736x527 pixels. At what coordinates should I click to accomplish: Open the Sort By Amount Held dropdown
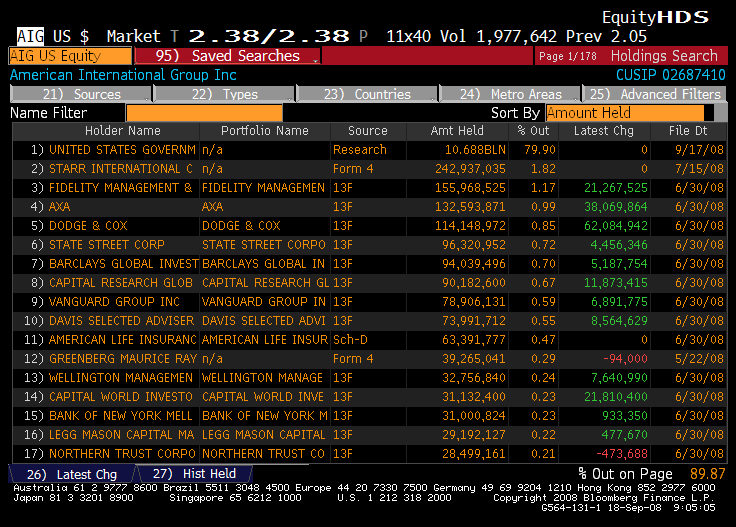tap(629, 113)
